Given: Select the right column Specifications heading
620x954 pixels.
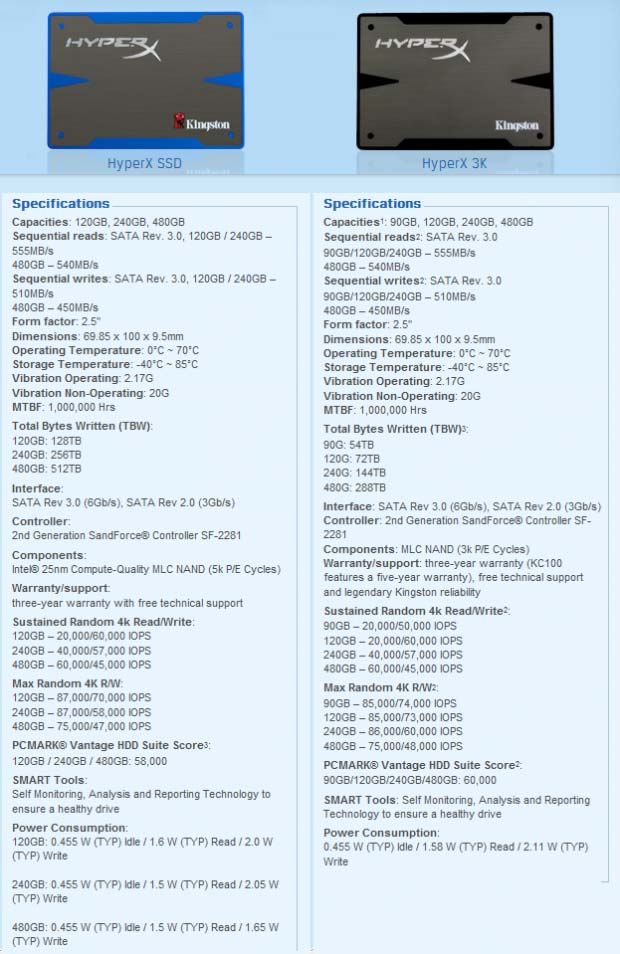Looking at the screenshot, I should pyautogui.click(x=372, y=204).
